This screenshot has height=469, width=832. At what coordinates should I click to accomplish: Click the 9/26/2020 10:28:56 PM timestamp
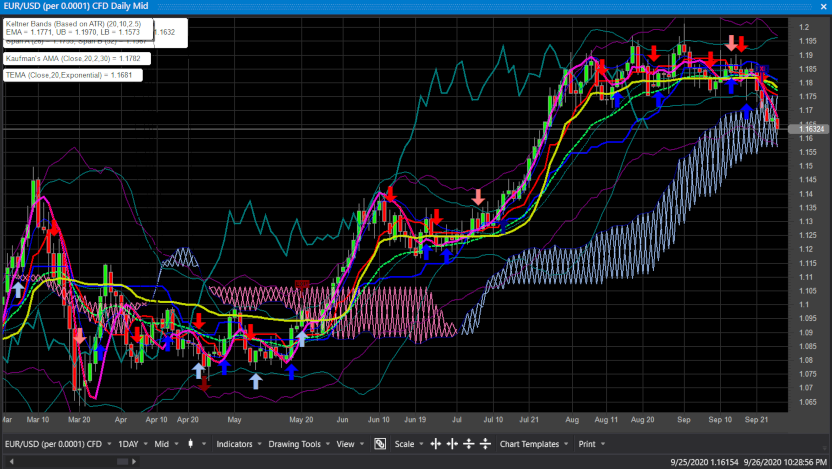(x=785, y=462)
